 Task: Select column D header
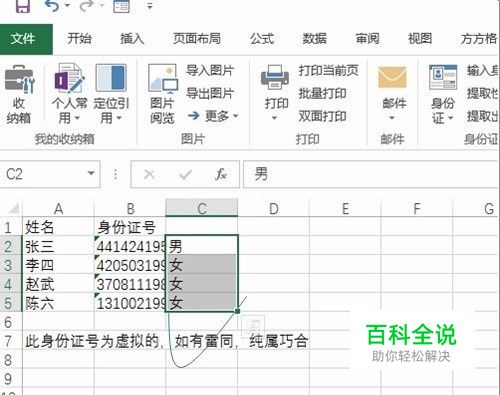[x=274, y=209]
